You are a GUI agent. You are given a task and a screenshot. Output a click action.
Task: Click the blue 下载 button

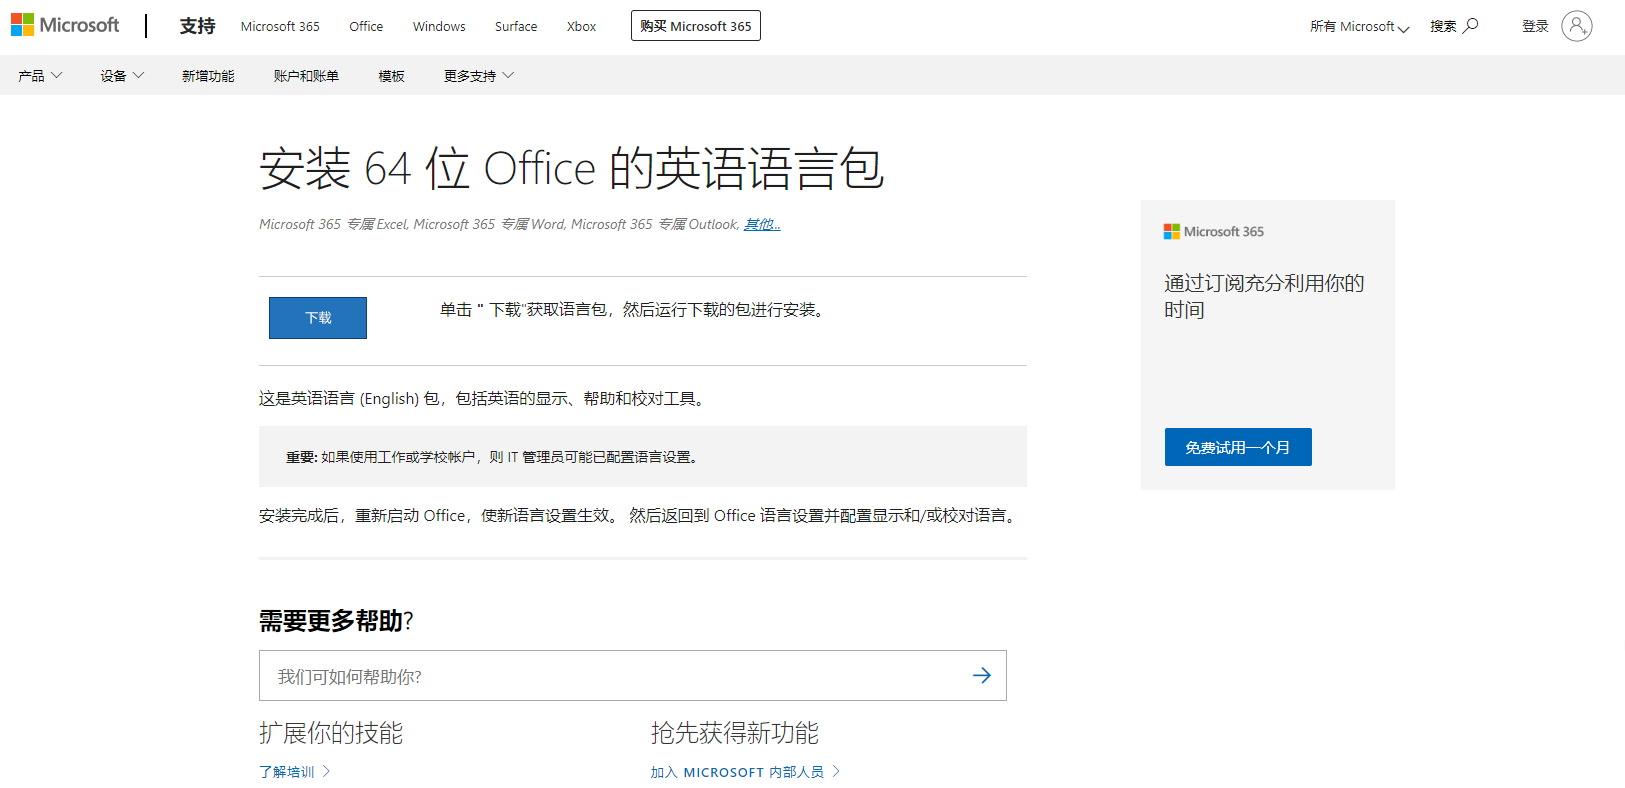click(x=318, y=318)
